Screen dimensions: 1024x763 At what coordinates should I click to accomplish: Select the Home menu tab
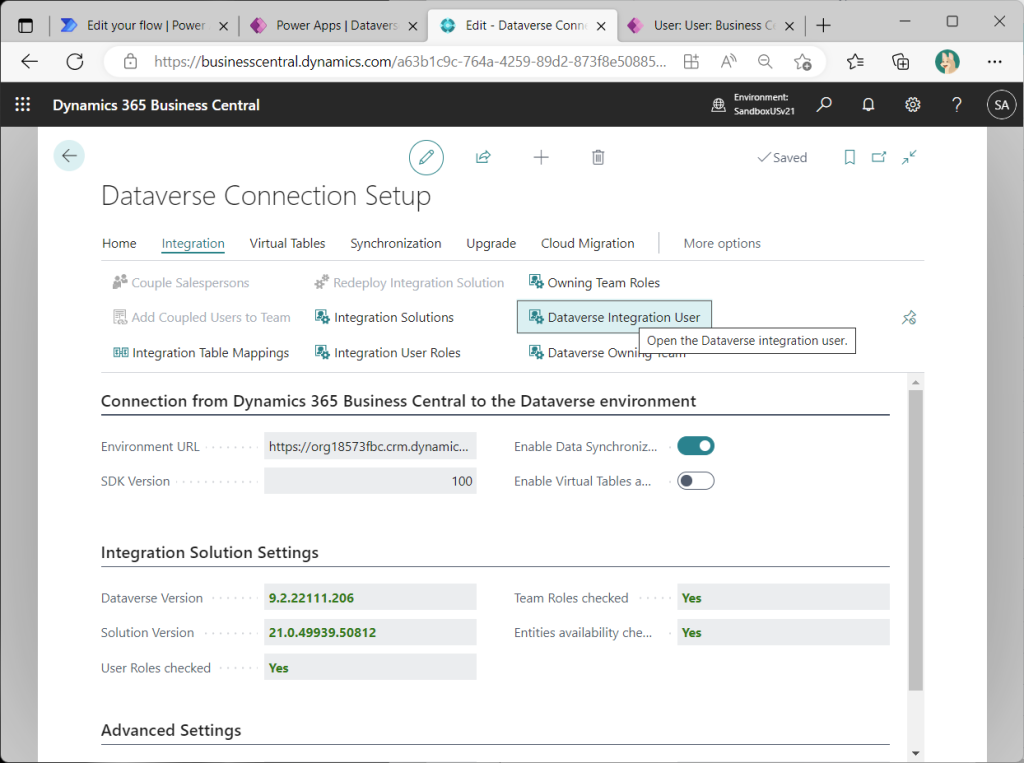(x=119, y=244)
